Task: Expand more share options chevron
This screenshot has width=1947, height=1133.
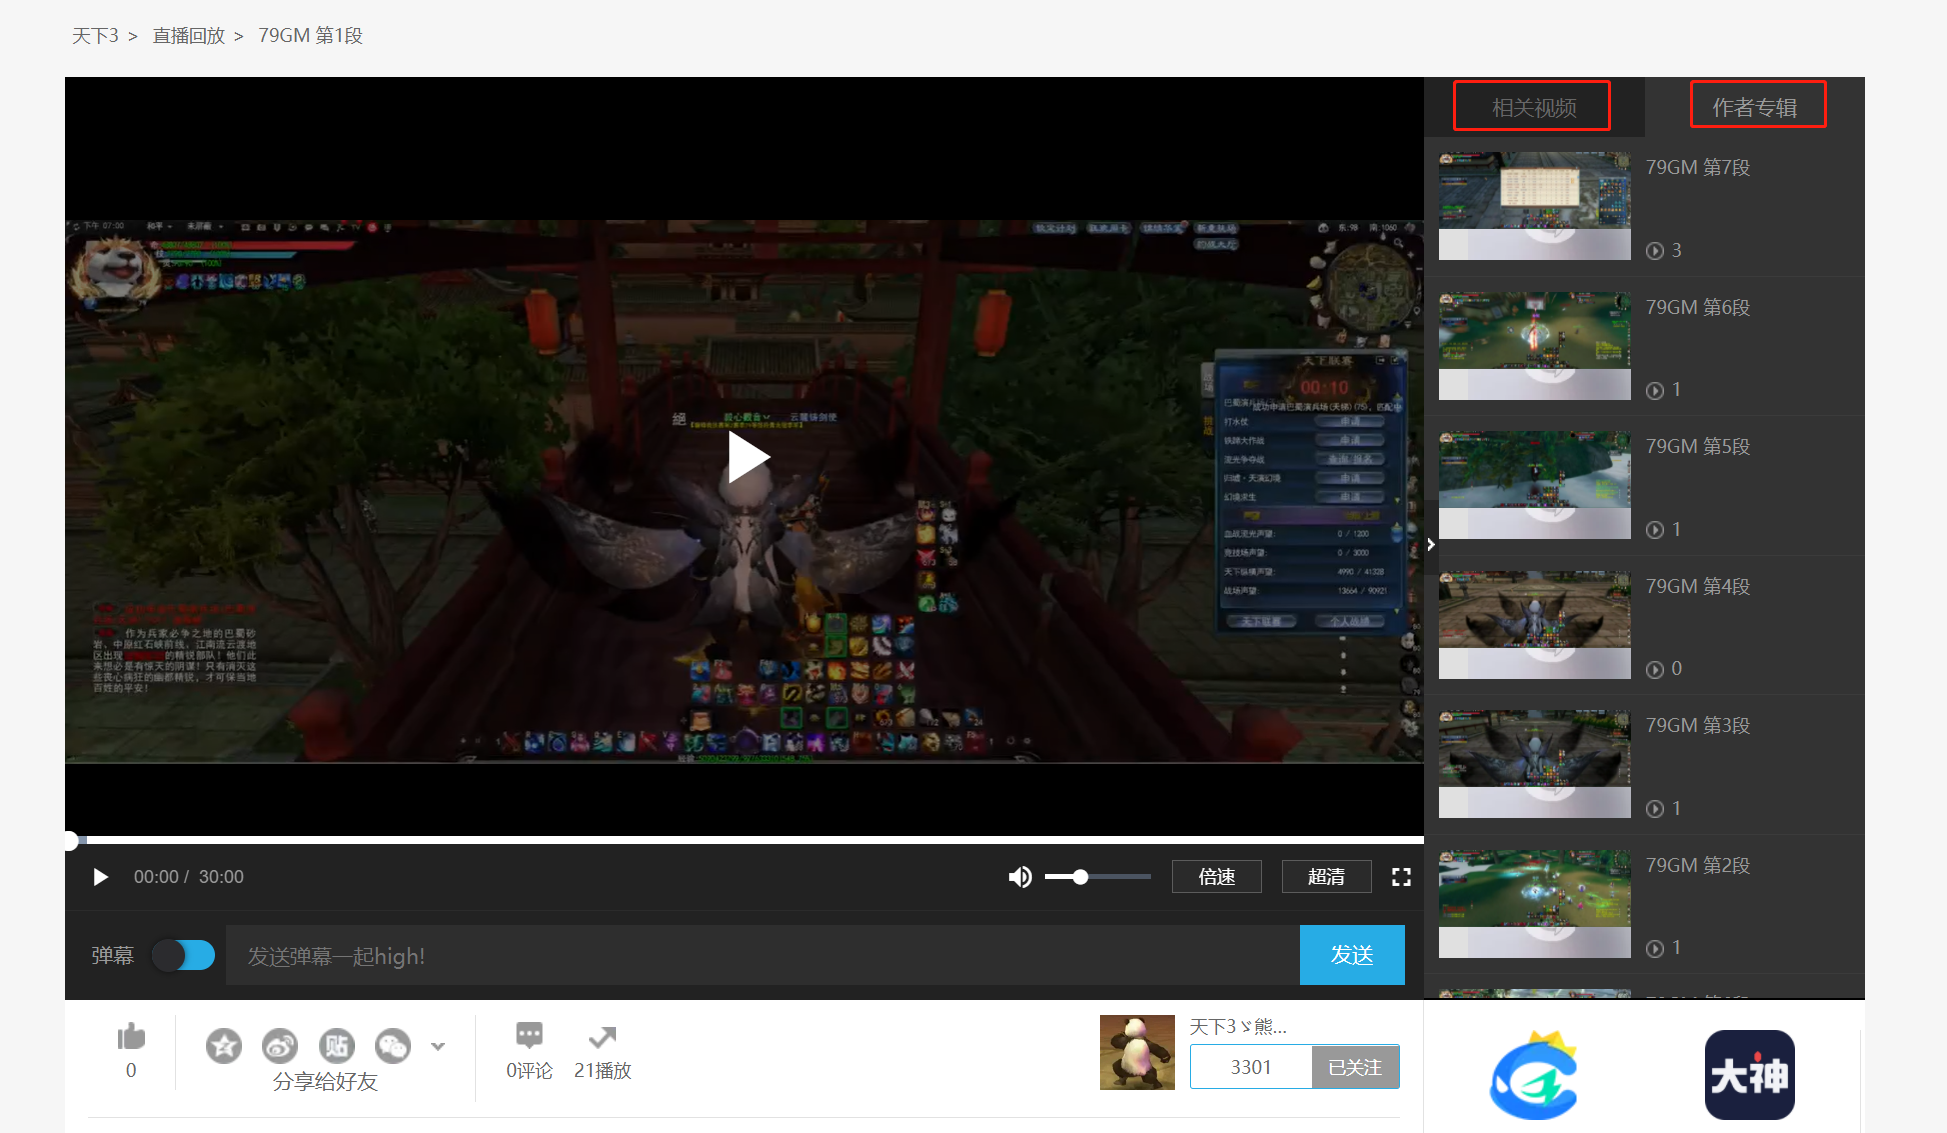Action: click(438, 1046)
